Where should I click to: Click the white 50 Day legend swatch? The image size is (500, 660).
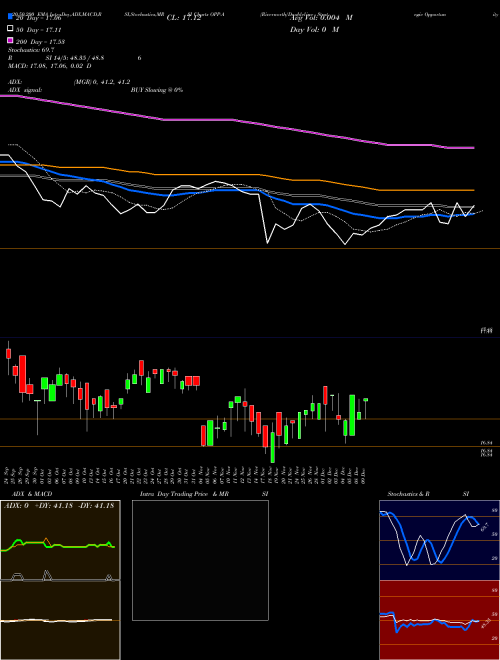[x=10, y=29]
